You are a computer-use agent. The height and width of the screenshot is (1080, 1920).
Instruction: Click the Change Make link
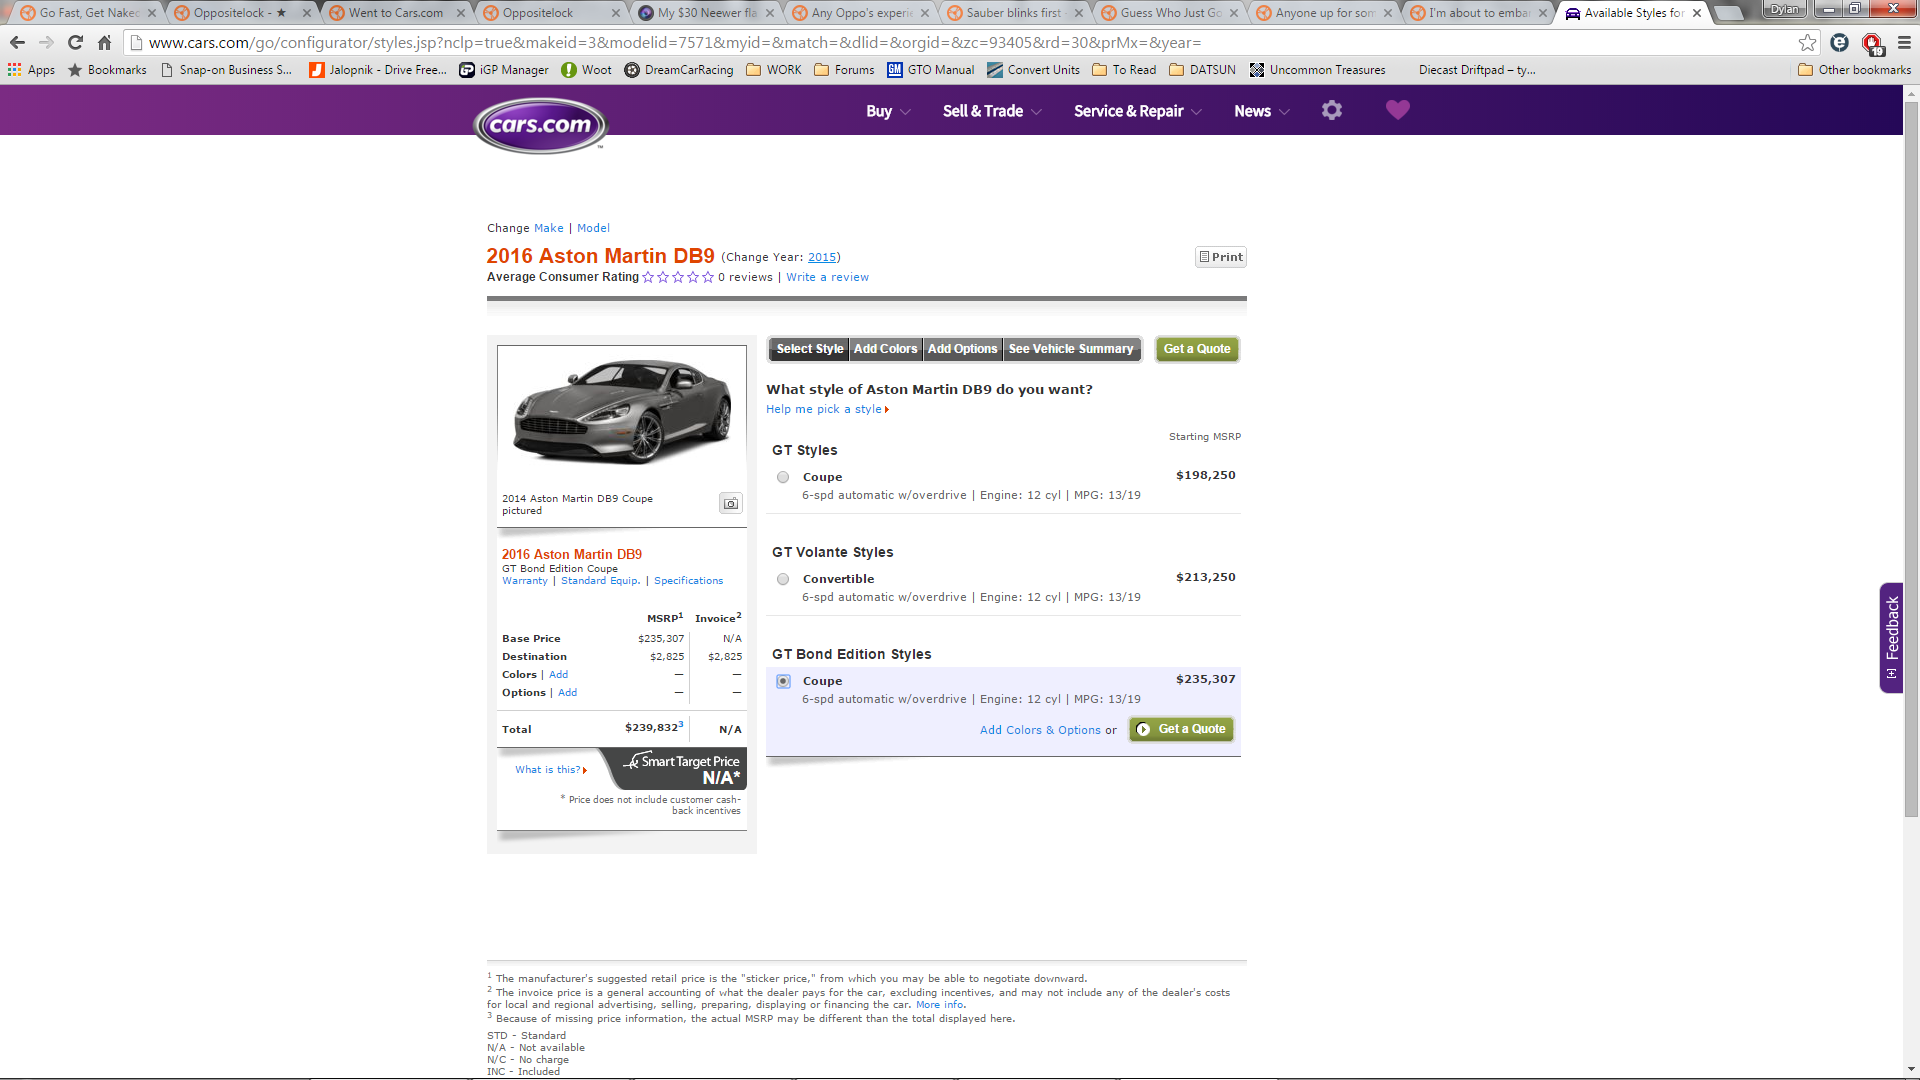[548, 228]
